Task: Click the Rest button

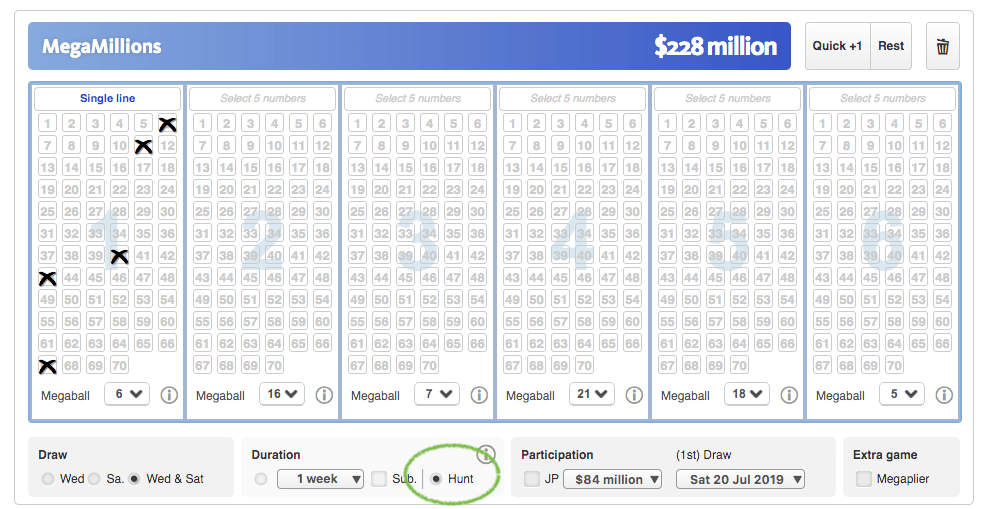Action: coord(891,46)
